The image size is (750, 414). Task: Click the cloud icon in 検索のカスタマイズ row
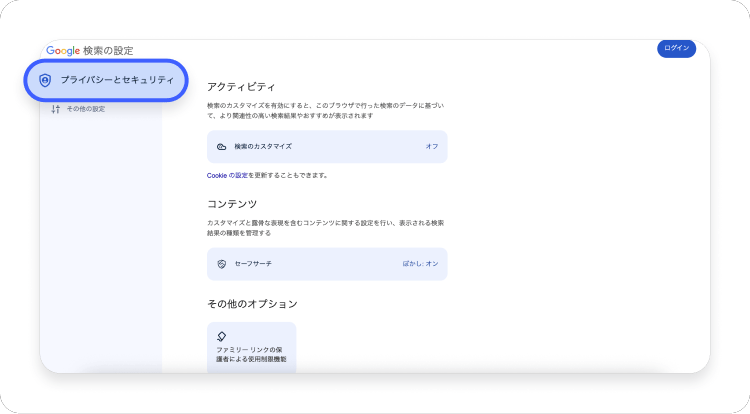[x=221, y=147]
